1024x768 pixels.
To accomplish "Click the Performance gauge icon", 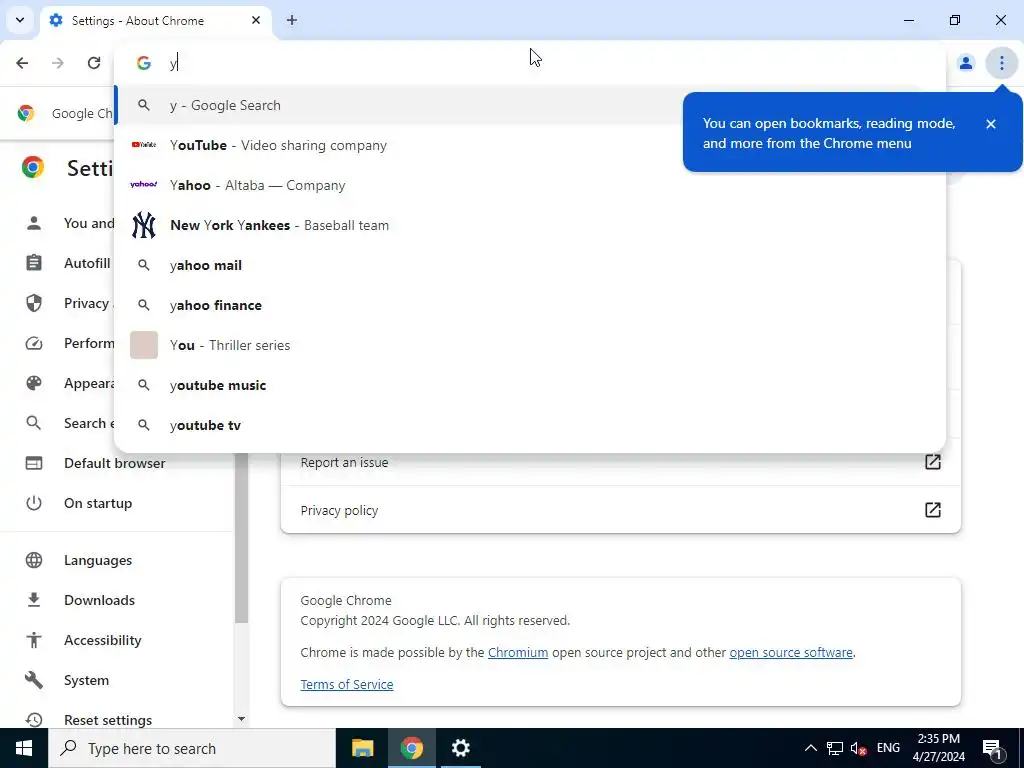I will click(x=34, y=343).
